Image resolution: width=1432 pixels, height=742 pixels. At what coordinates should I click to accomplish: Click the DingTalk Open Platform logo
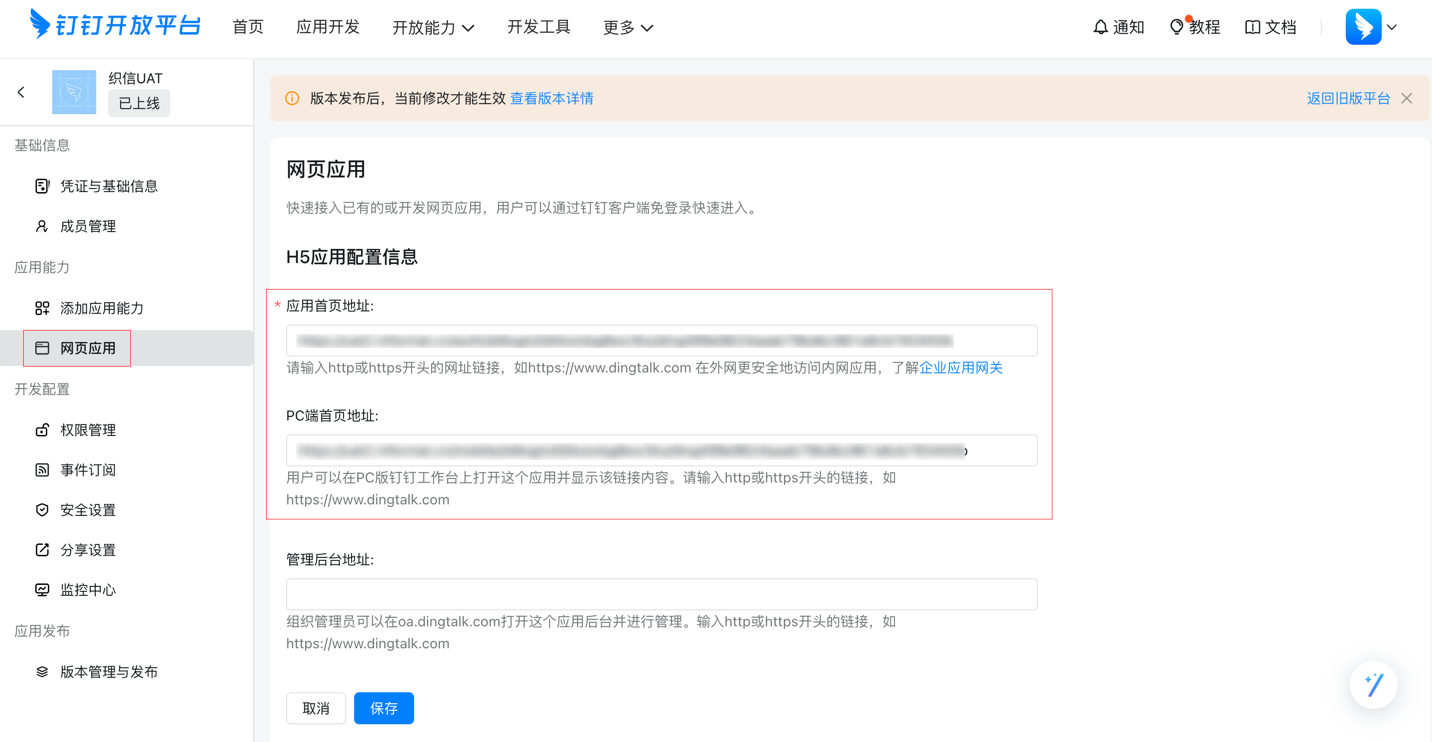(x=113, y=25)
